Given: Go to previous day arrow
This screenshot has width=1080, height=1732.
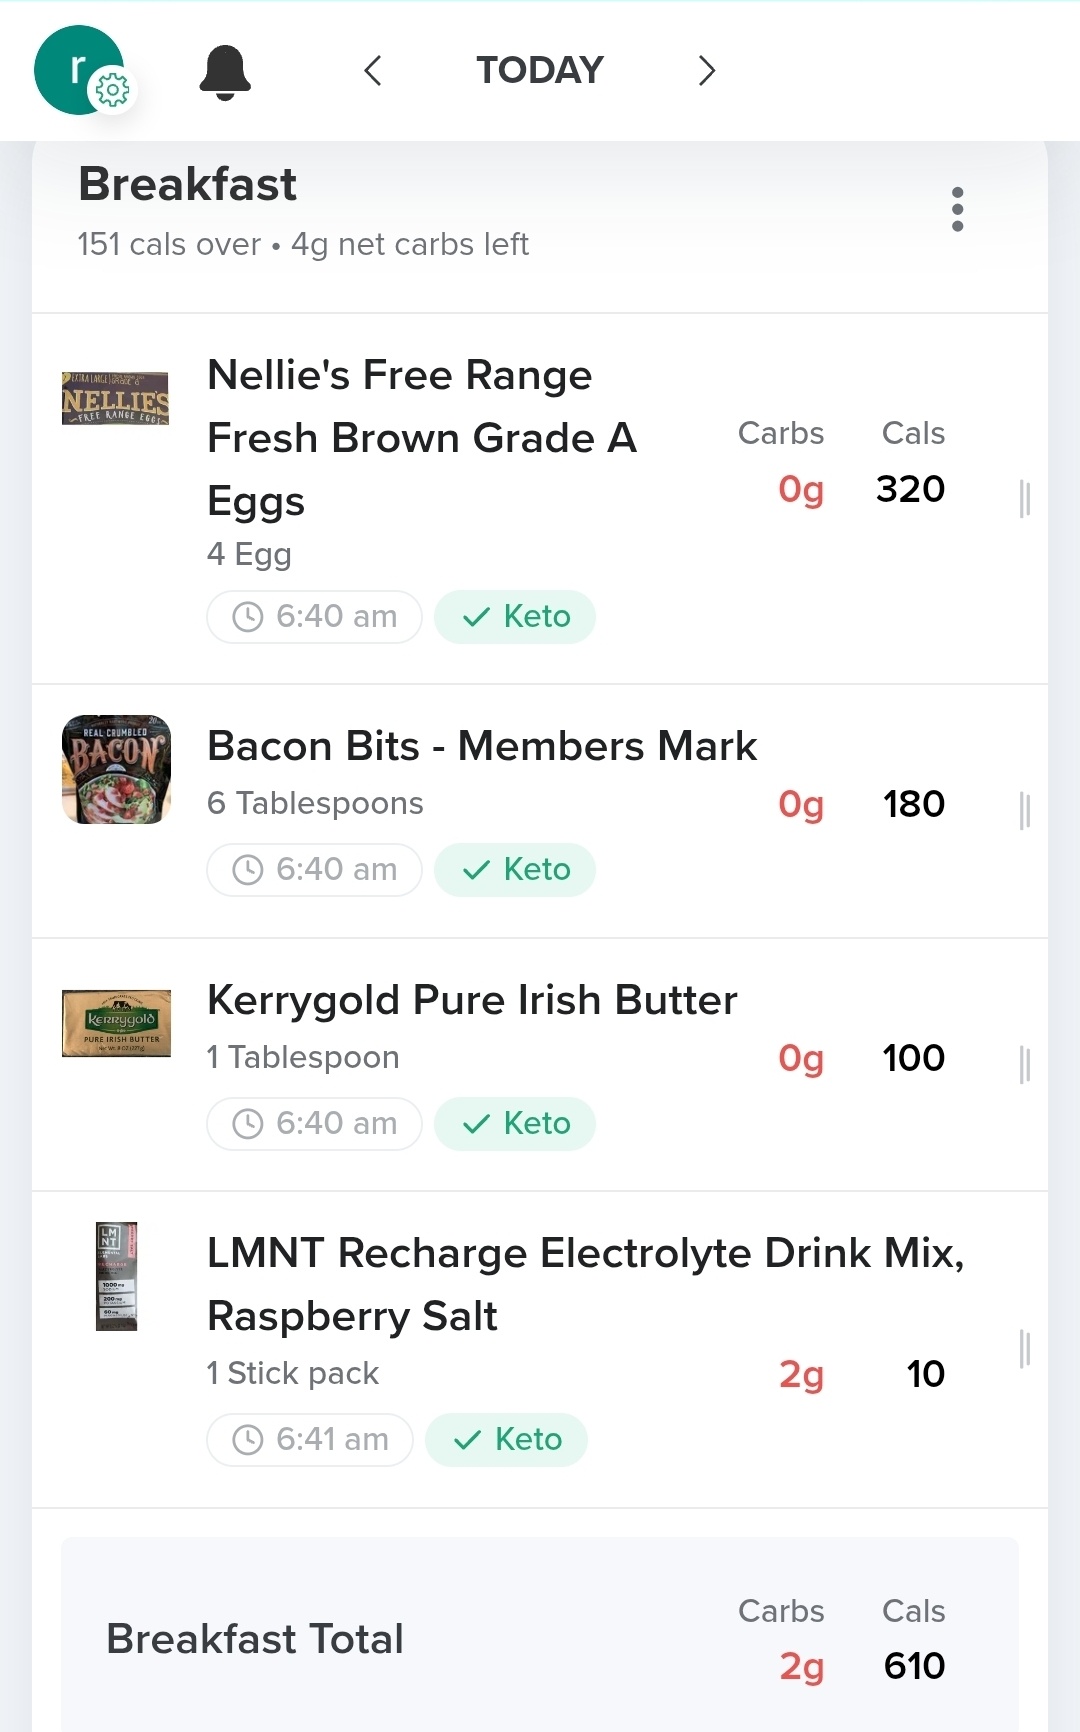Looking at the screenshot, I should [x=373, y=71].
